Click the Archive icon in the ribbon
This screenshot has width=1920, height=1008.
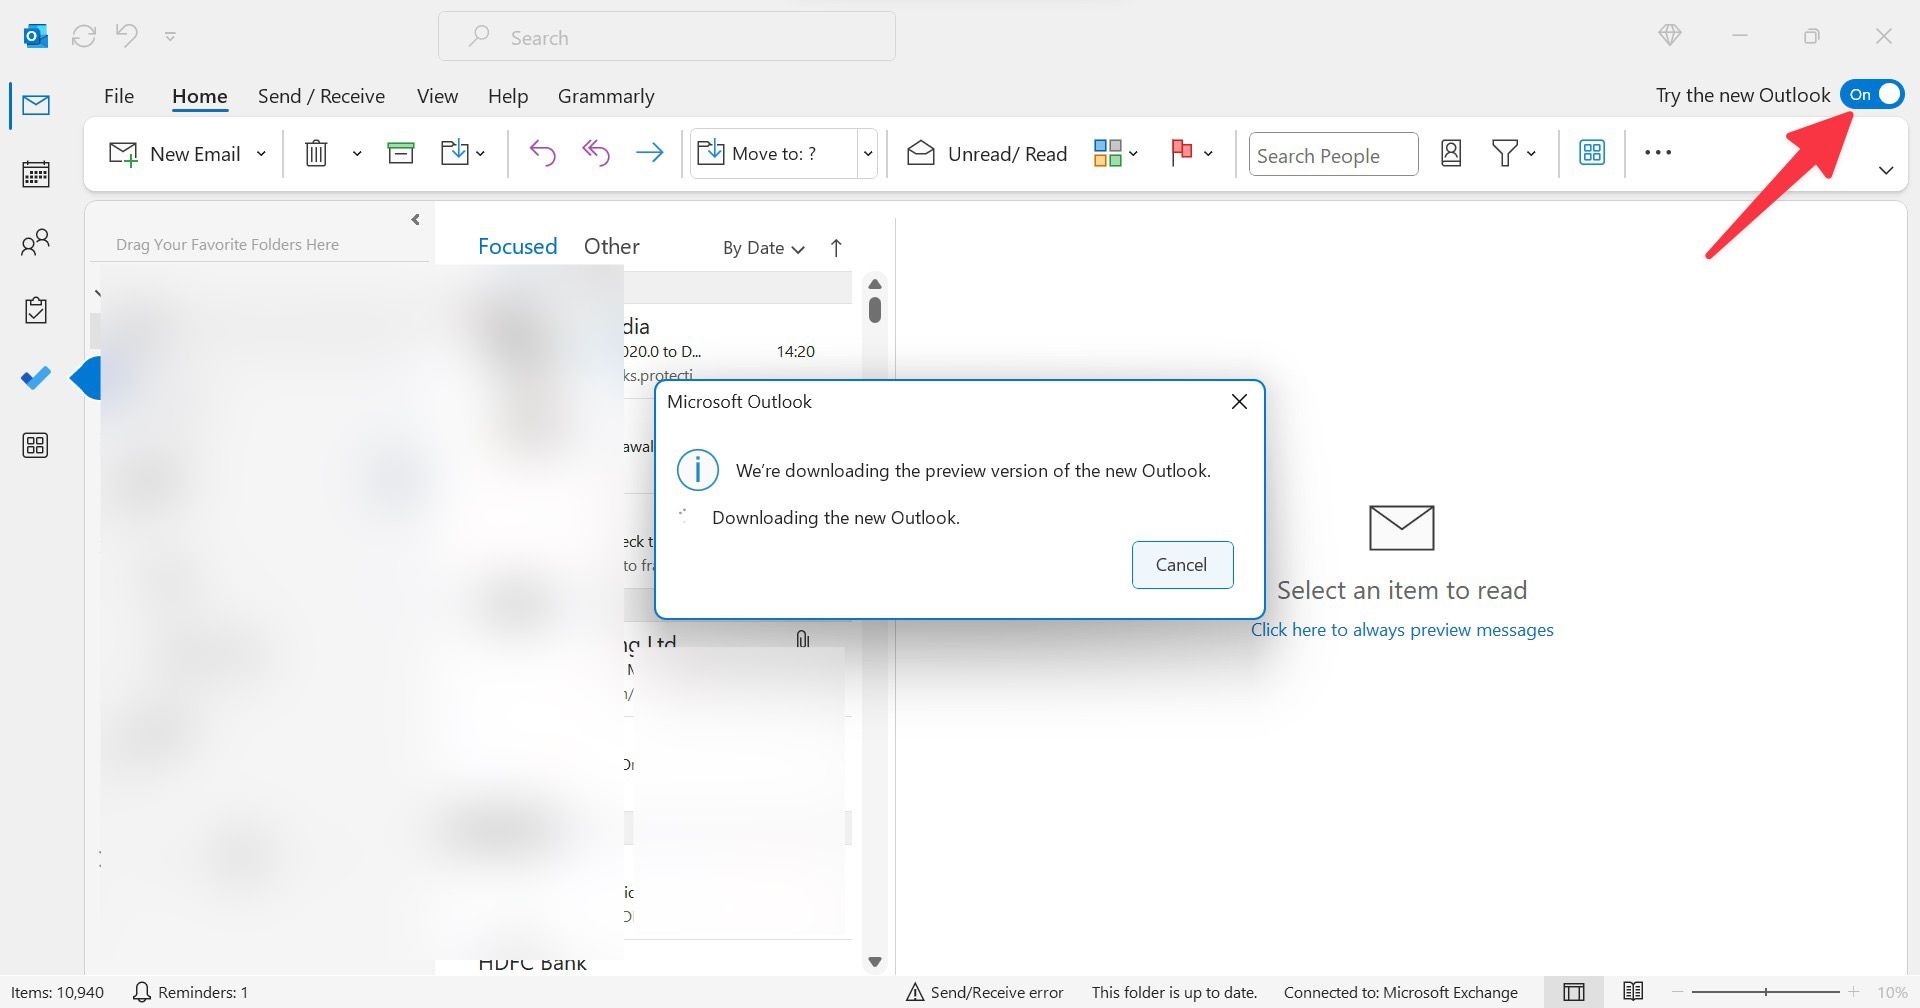tap(401, 153)
